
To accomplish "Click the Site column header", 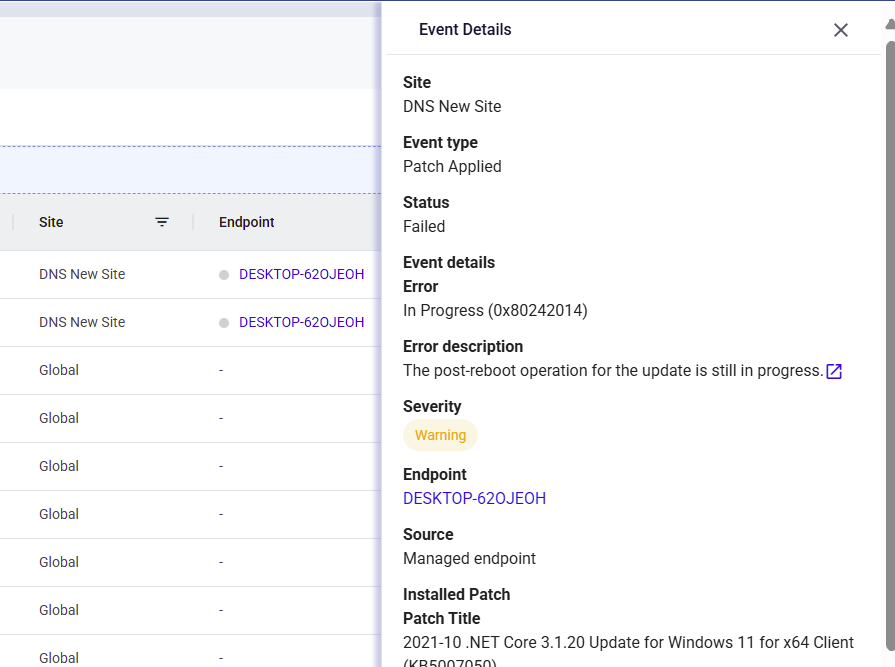I will (51, 222).
